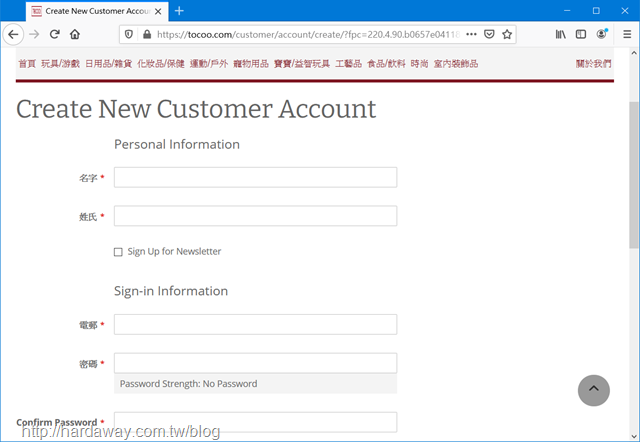Open the 食品/飲料 category link

point(386,64)
